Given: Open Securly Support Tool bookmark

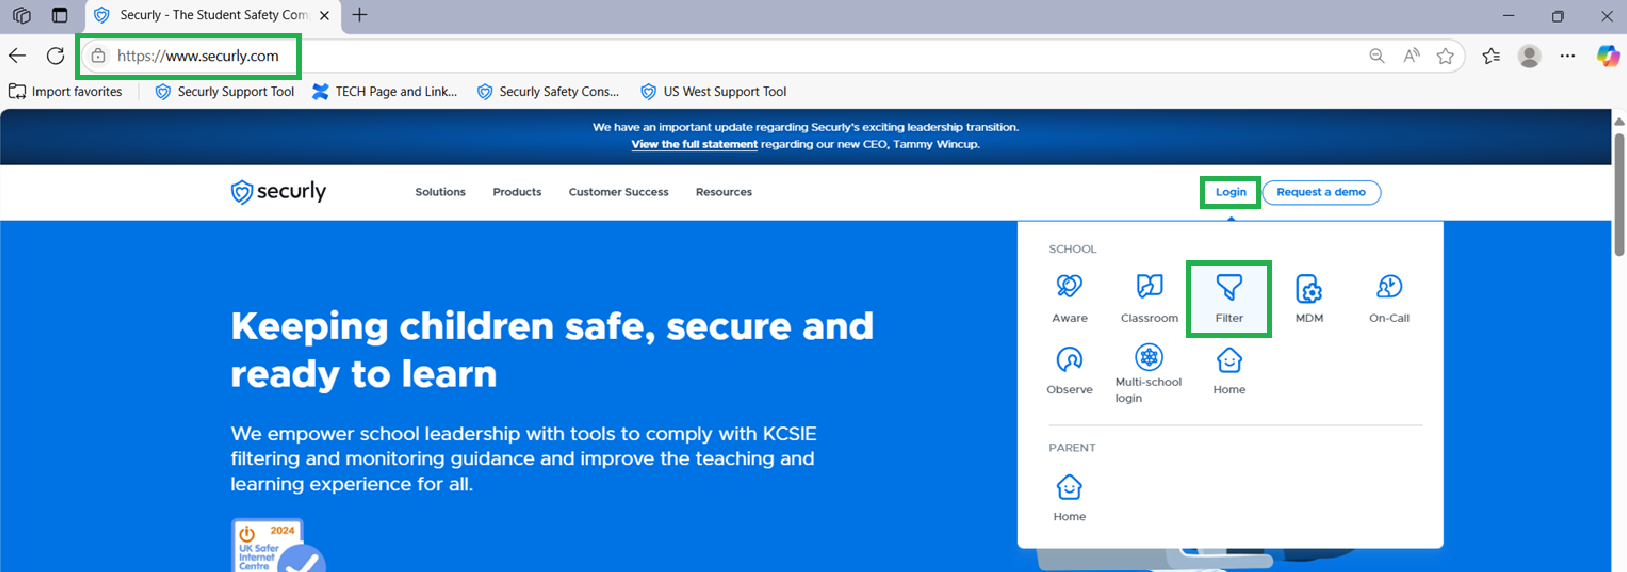Looking at the screenshot, I should pos(225,91).
